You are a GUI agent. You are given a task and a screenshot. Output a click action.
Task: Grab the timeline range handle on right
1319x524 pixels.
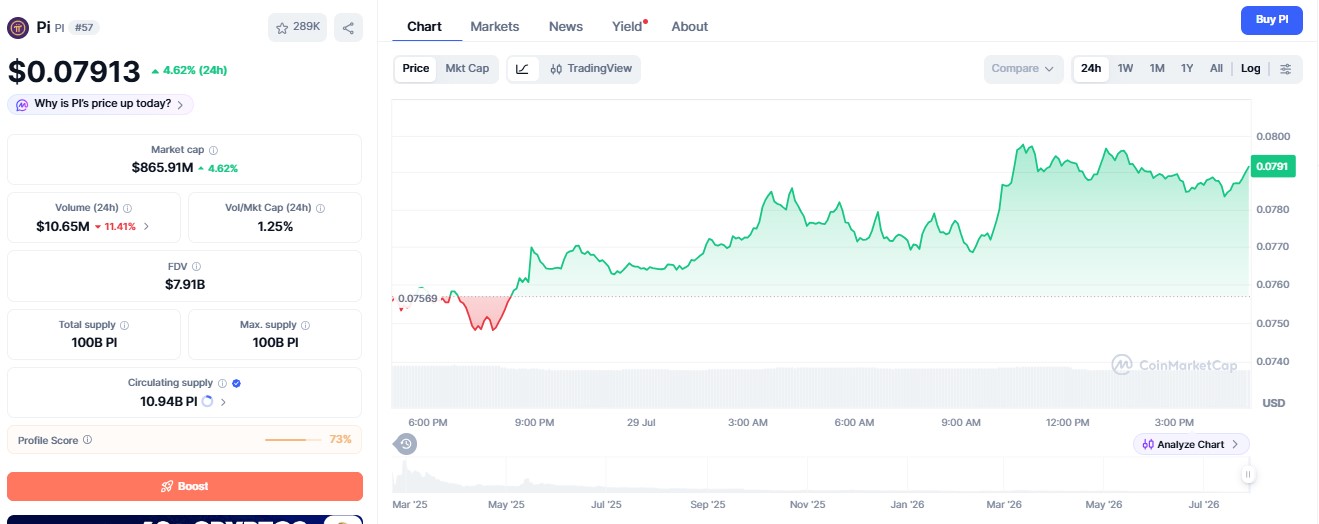[x=1247, y=474]
